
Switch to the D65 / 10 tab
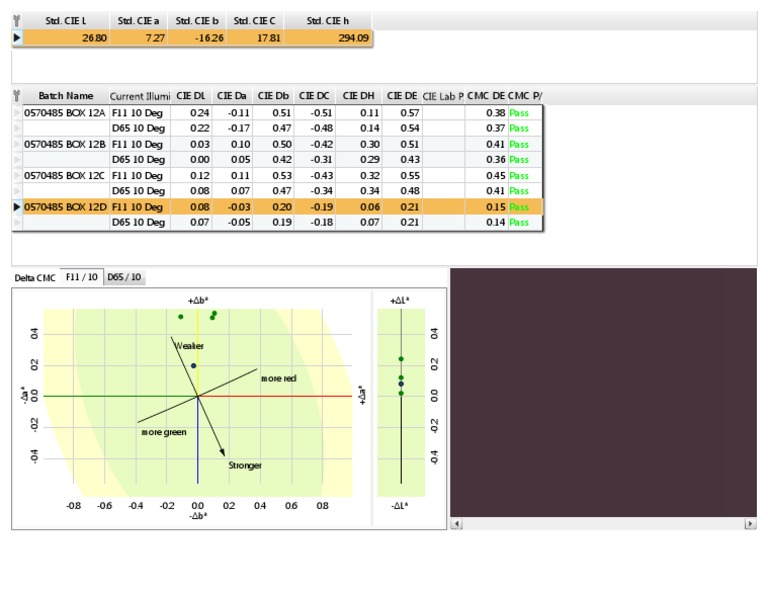pos(125,277)
